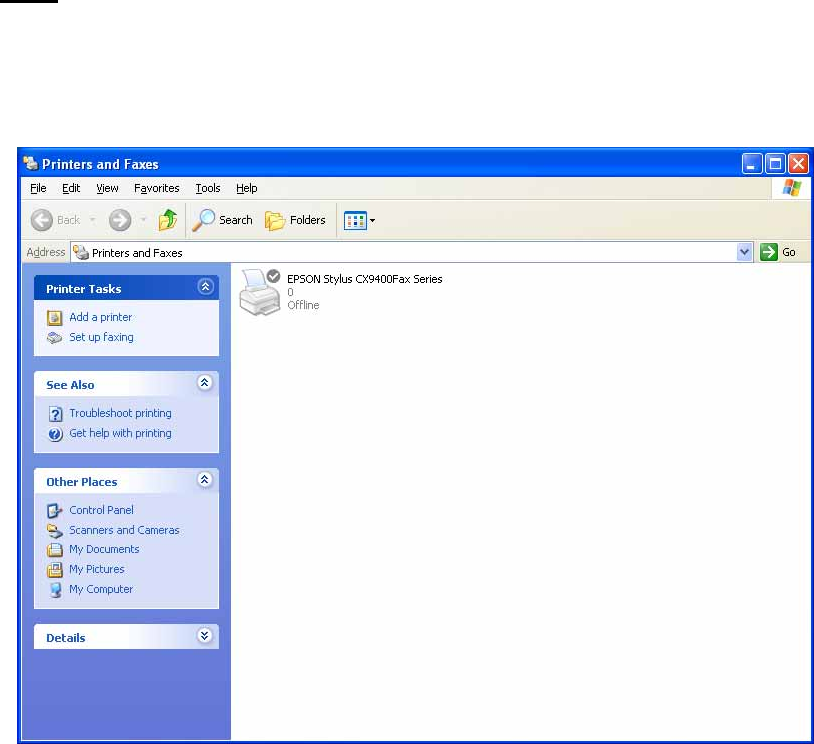
Task: Click the Address bar printers icon
Action: pyautogui.click(x=80, y=252)
